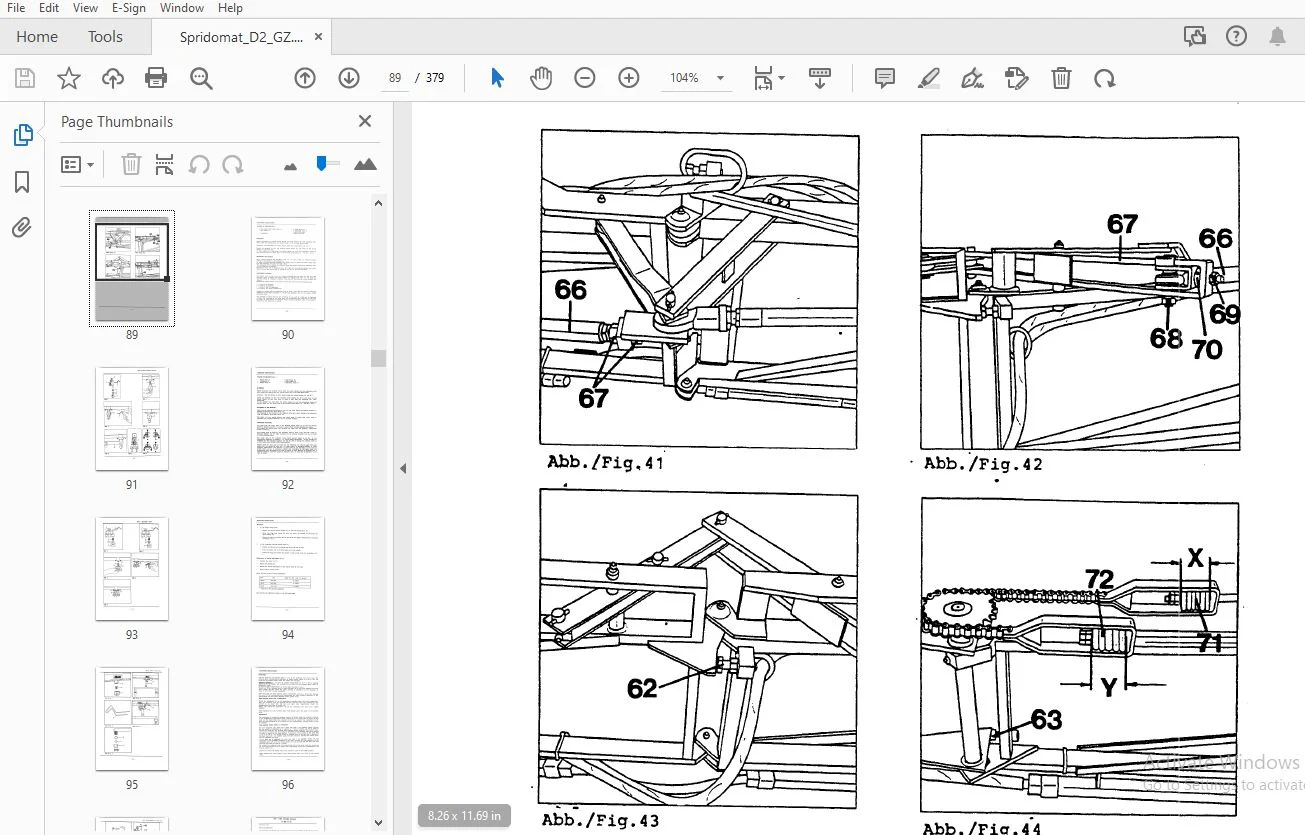
Task: Open the Help menu
Action: 230,8
